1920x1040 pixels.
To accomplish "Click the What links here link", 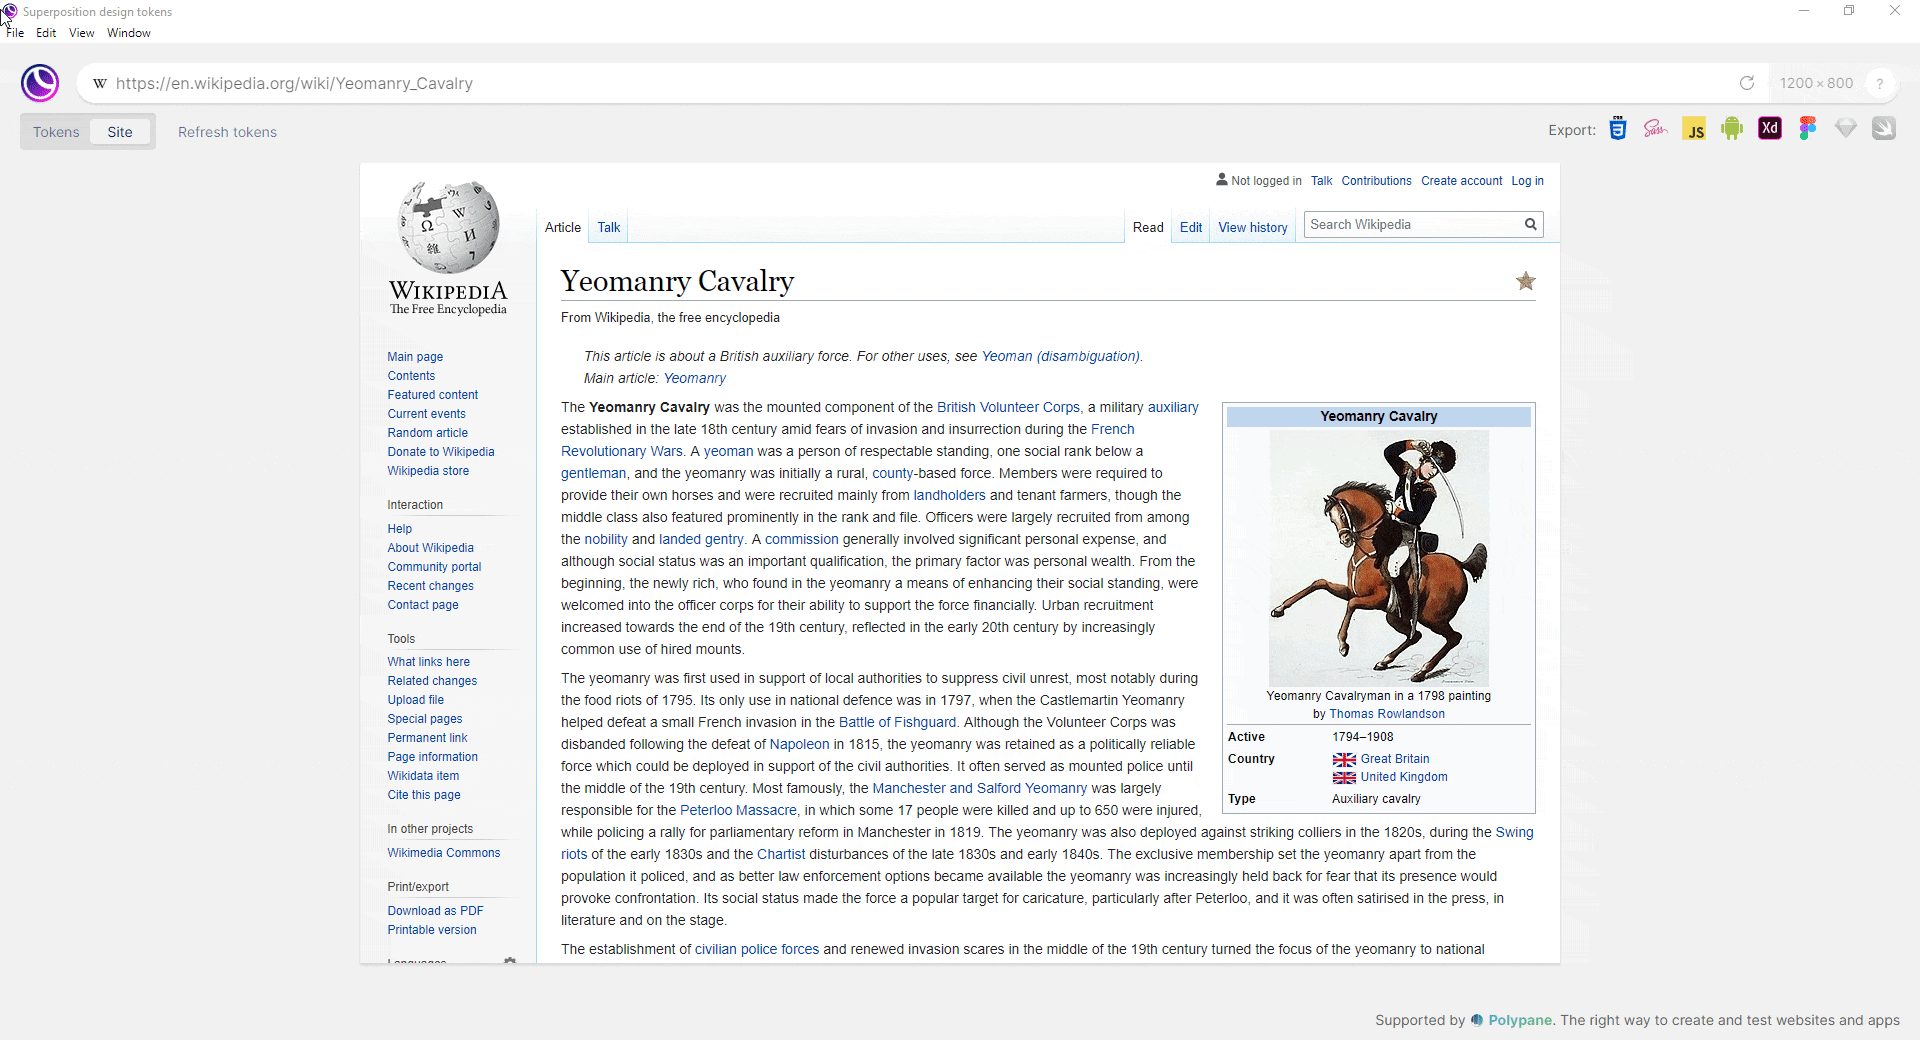I will point(429,662).
